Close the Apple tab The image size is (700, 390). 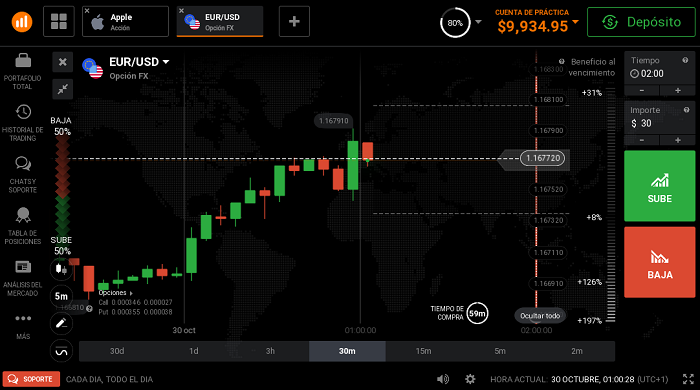(87, 11)
